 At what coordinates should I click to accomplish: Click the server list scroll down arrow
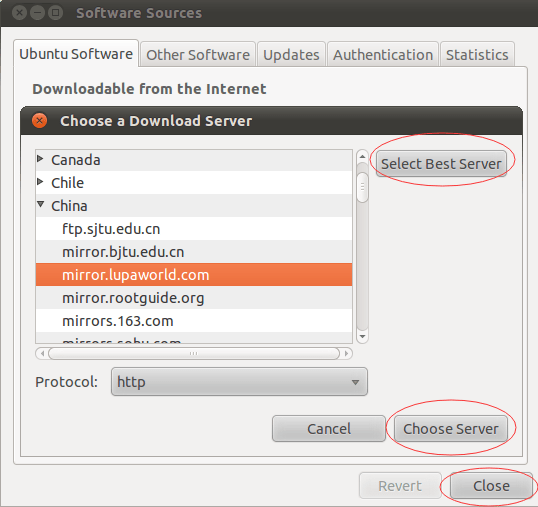tap(362, 337)
